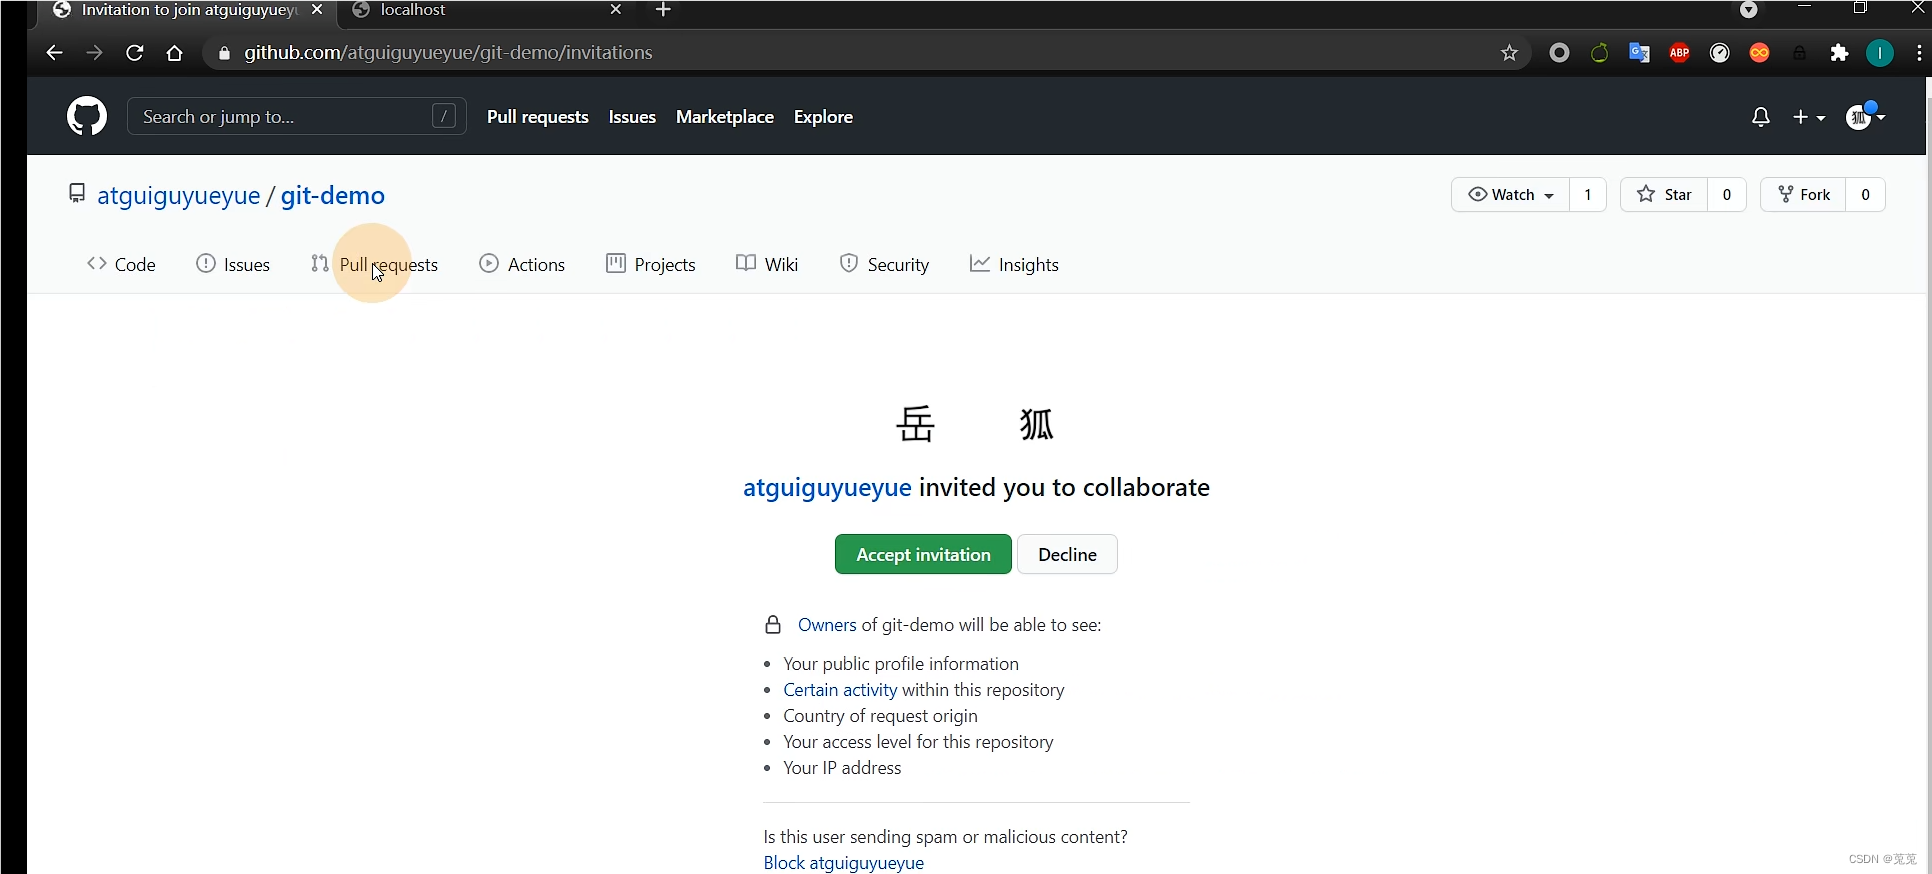Screen dimensions: 1932x874
Task: Open the user avatar dropdown menu
Action: (1866, 117)
